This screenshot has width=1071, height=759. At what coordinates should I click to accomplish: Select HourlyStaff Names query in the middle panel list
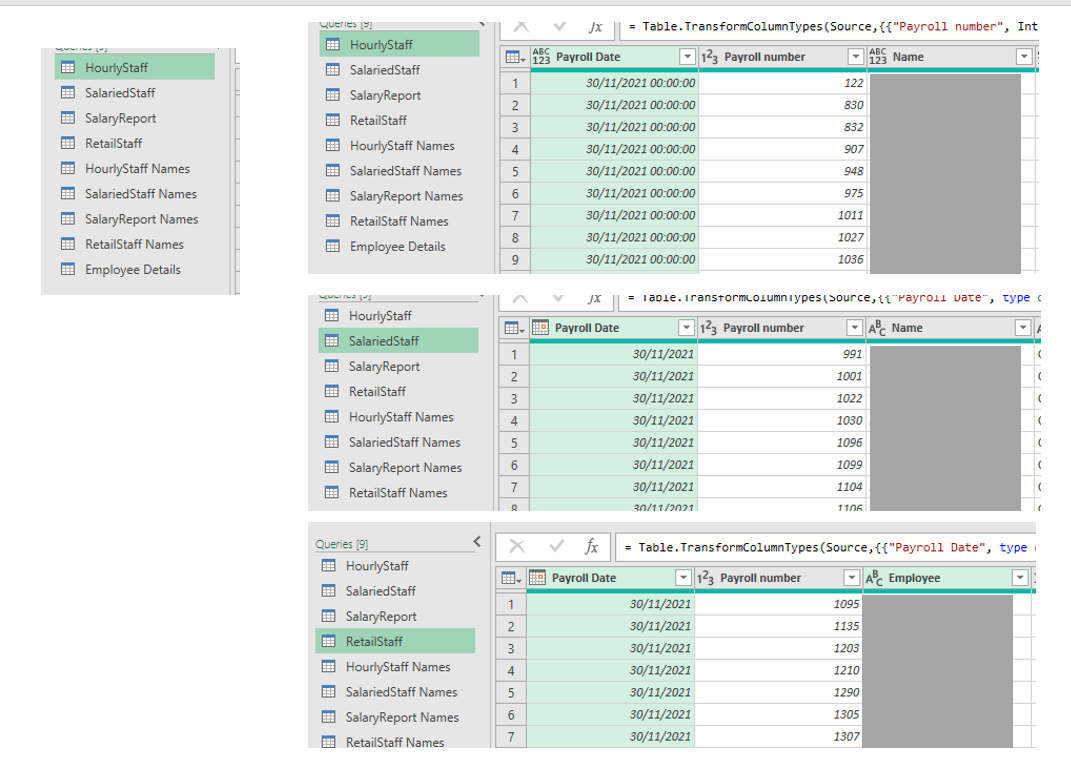point(399,417)
